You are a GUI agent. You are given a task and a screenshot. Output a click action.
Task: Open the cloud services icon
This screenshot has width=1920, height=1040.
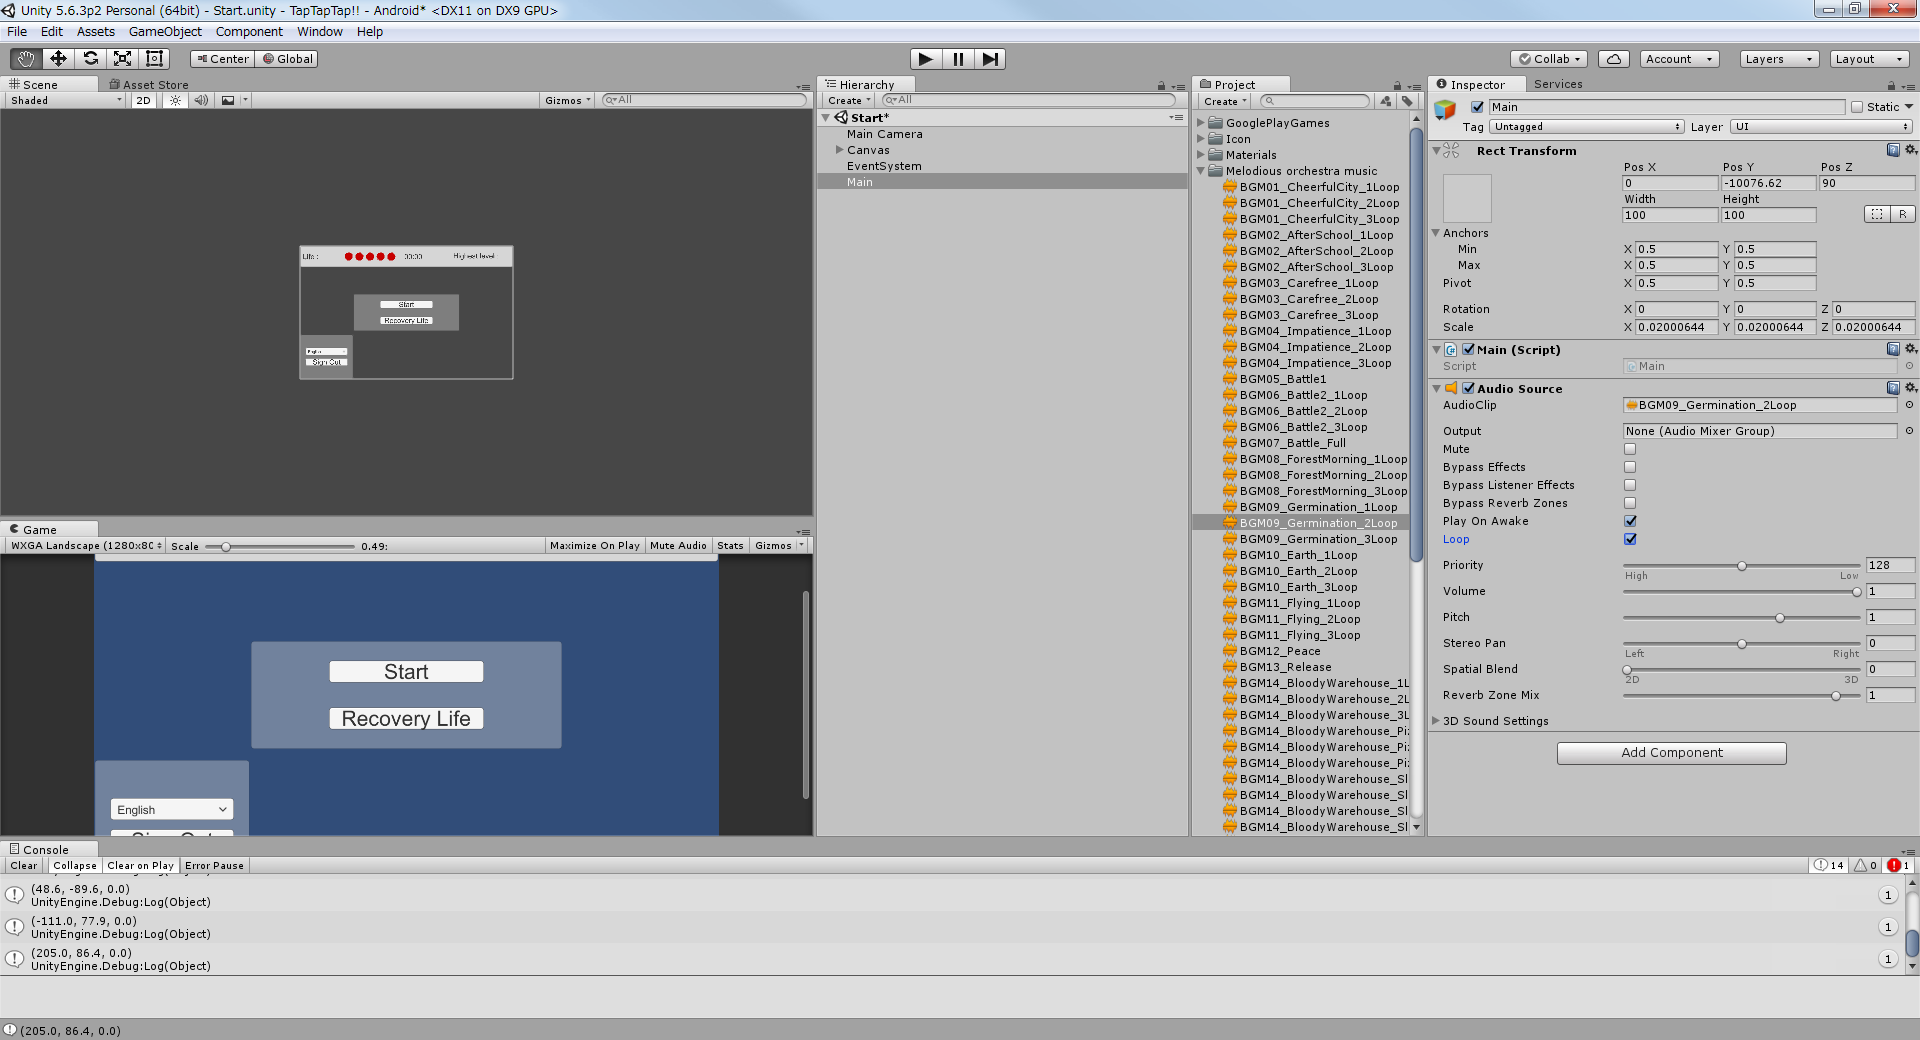click(x=1614, y=59)
